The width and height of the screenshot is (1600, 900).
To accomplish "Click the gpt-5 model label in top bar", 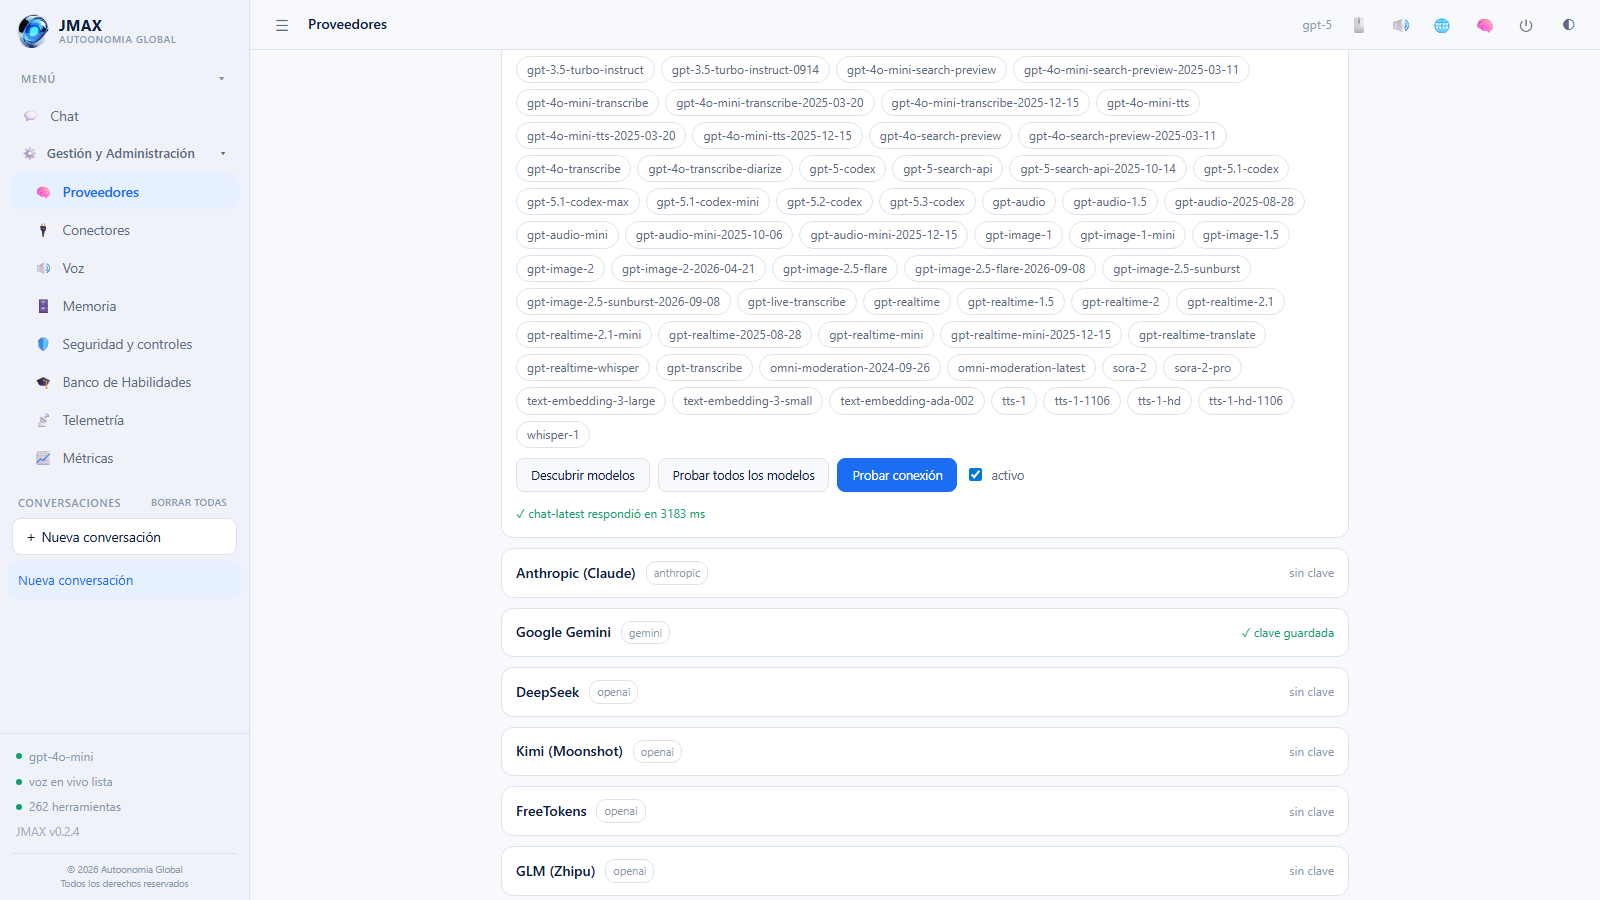I will [1317, 25].
